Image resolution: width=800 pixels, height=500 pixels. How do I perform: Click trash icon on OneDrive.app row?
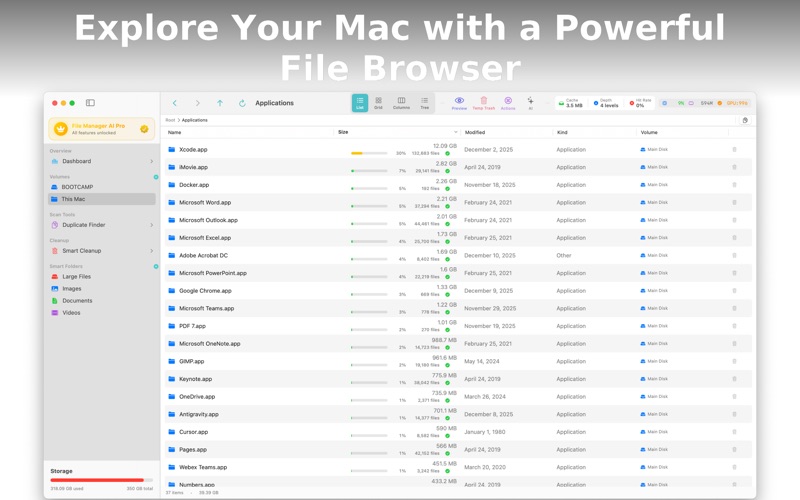click(735, 396)
